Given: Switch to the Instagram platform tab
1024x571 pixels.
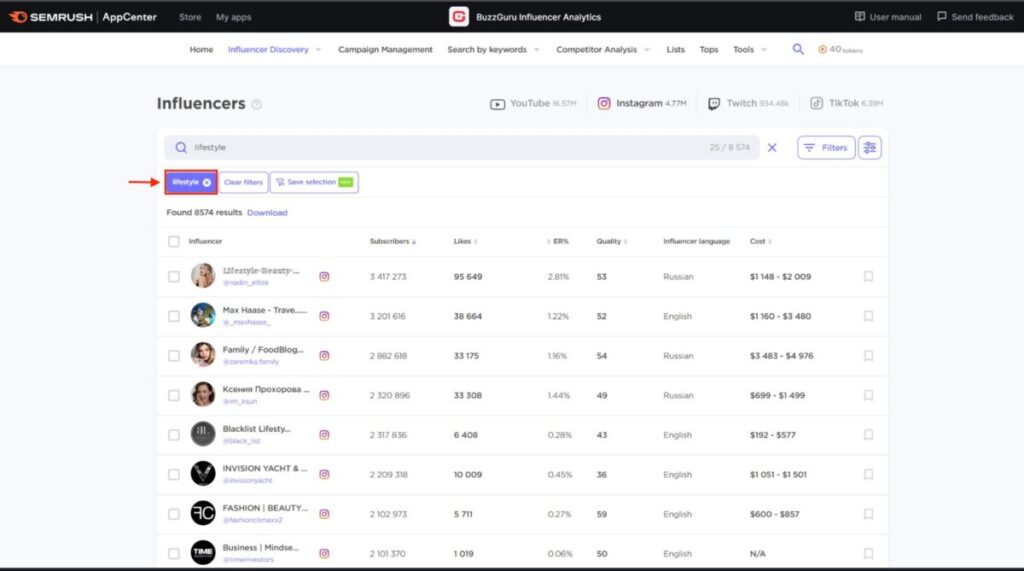Looking at the screenshot, I should [641, 103].
